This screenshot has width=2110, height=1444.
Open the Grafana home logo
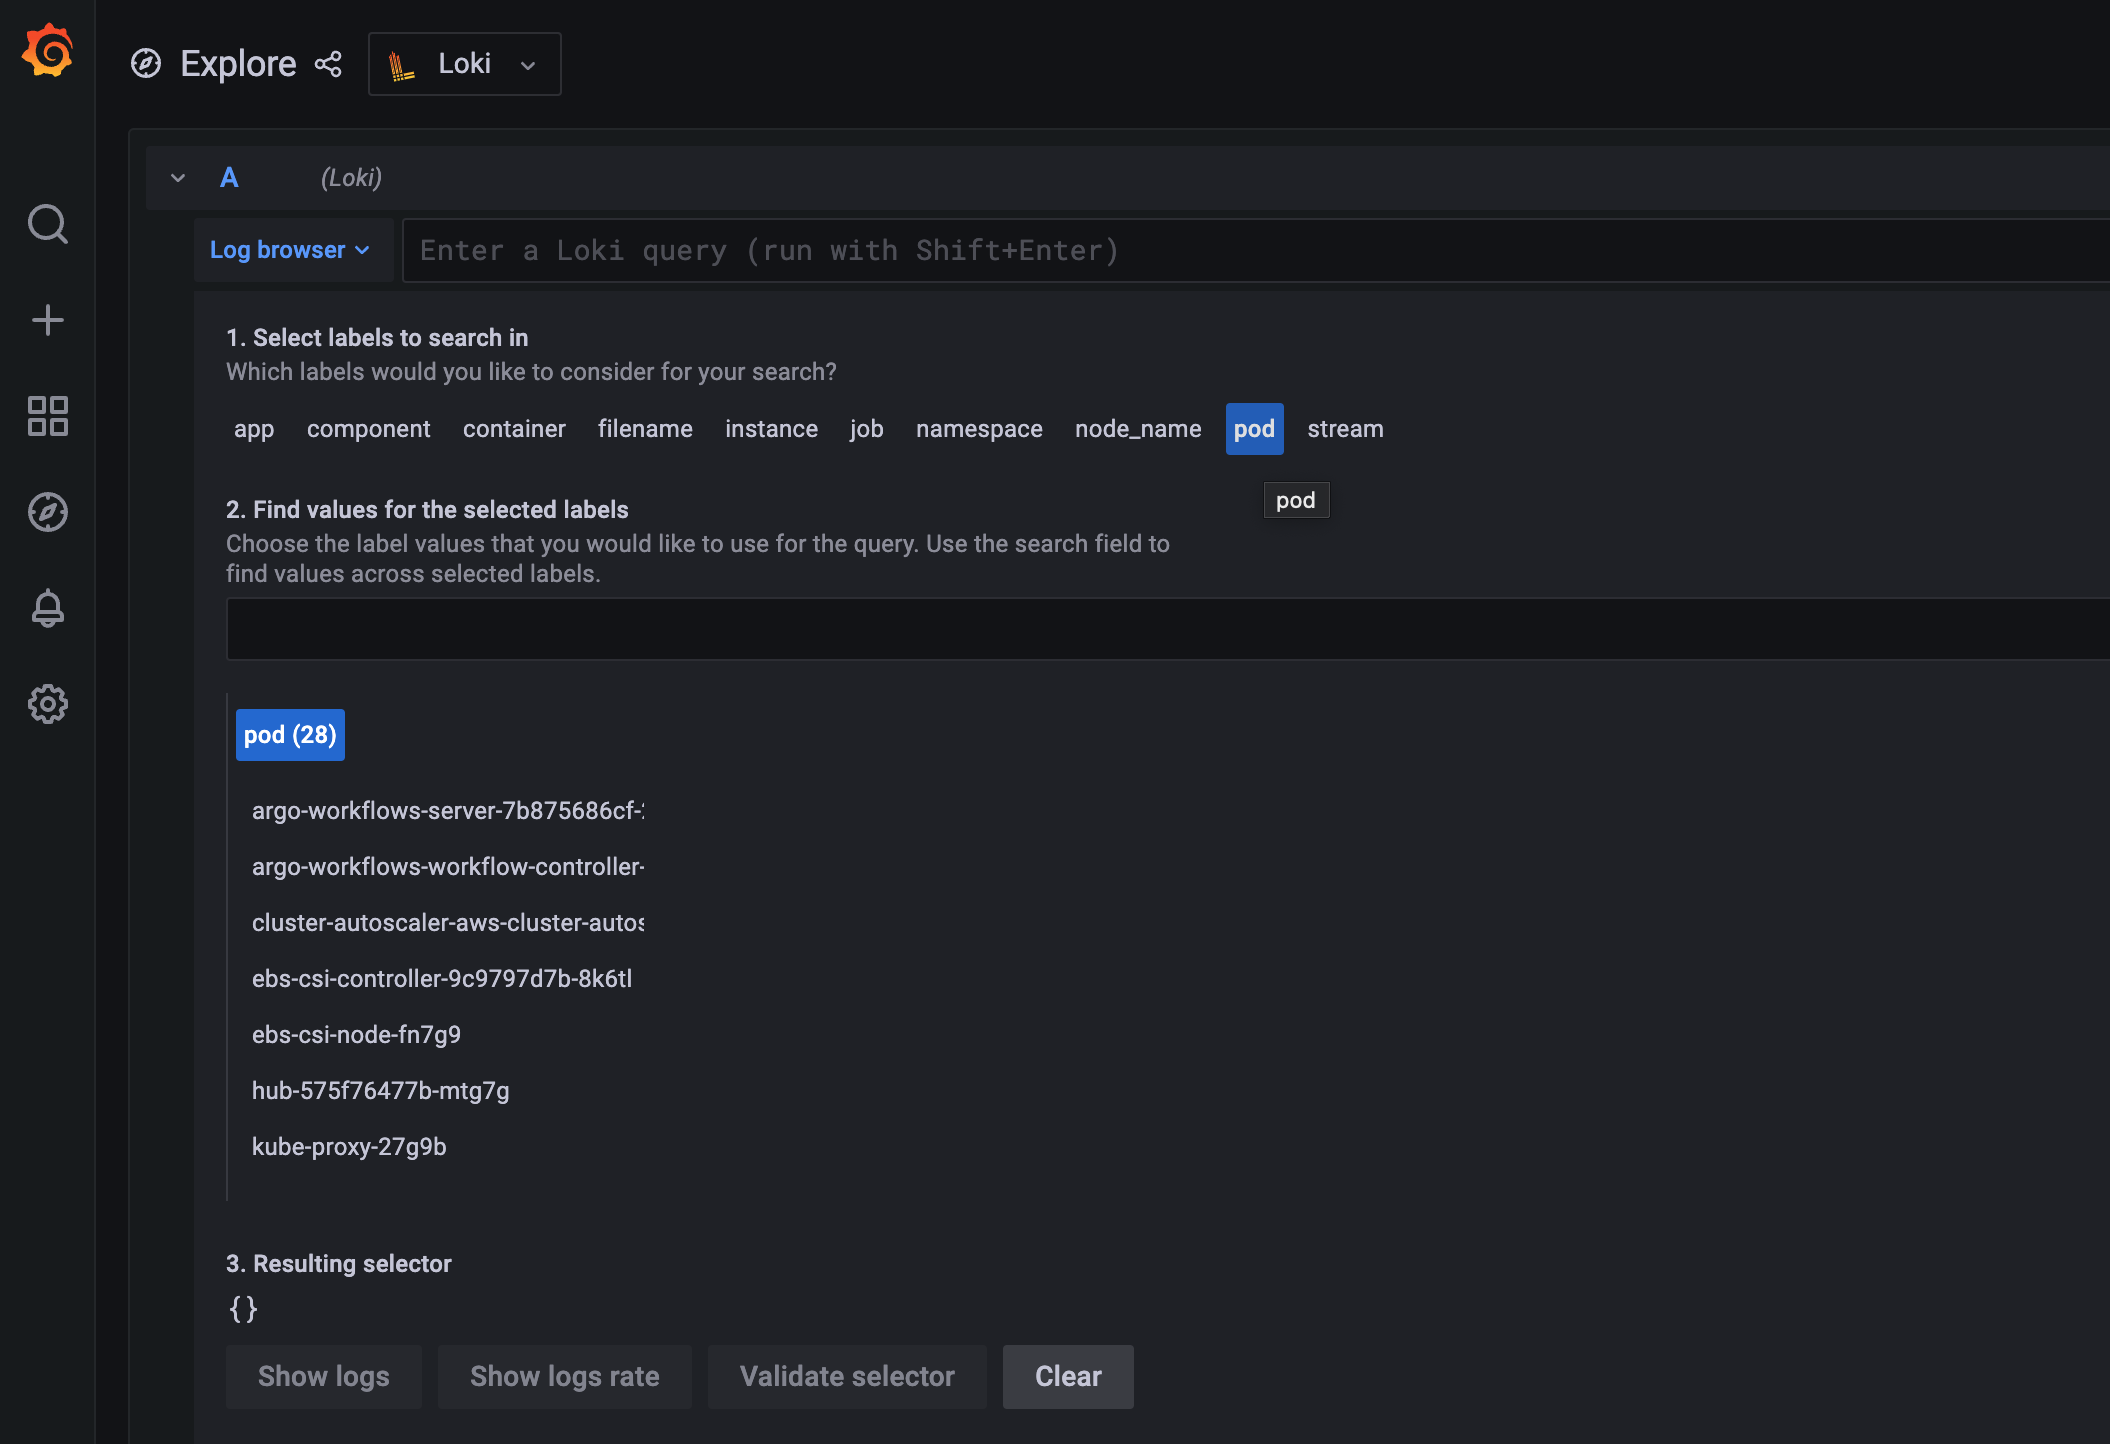48,50
